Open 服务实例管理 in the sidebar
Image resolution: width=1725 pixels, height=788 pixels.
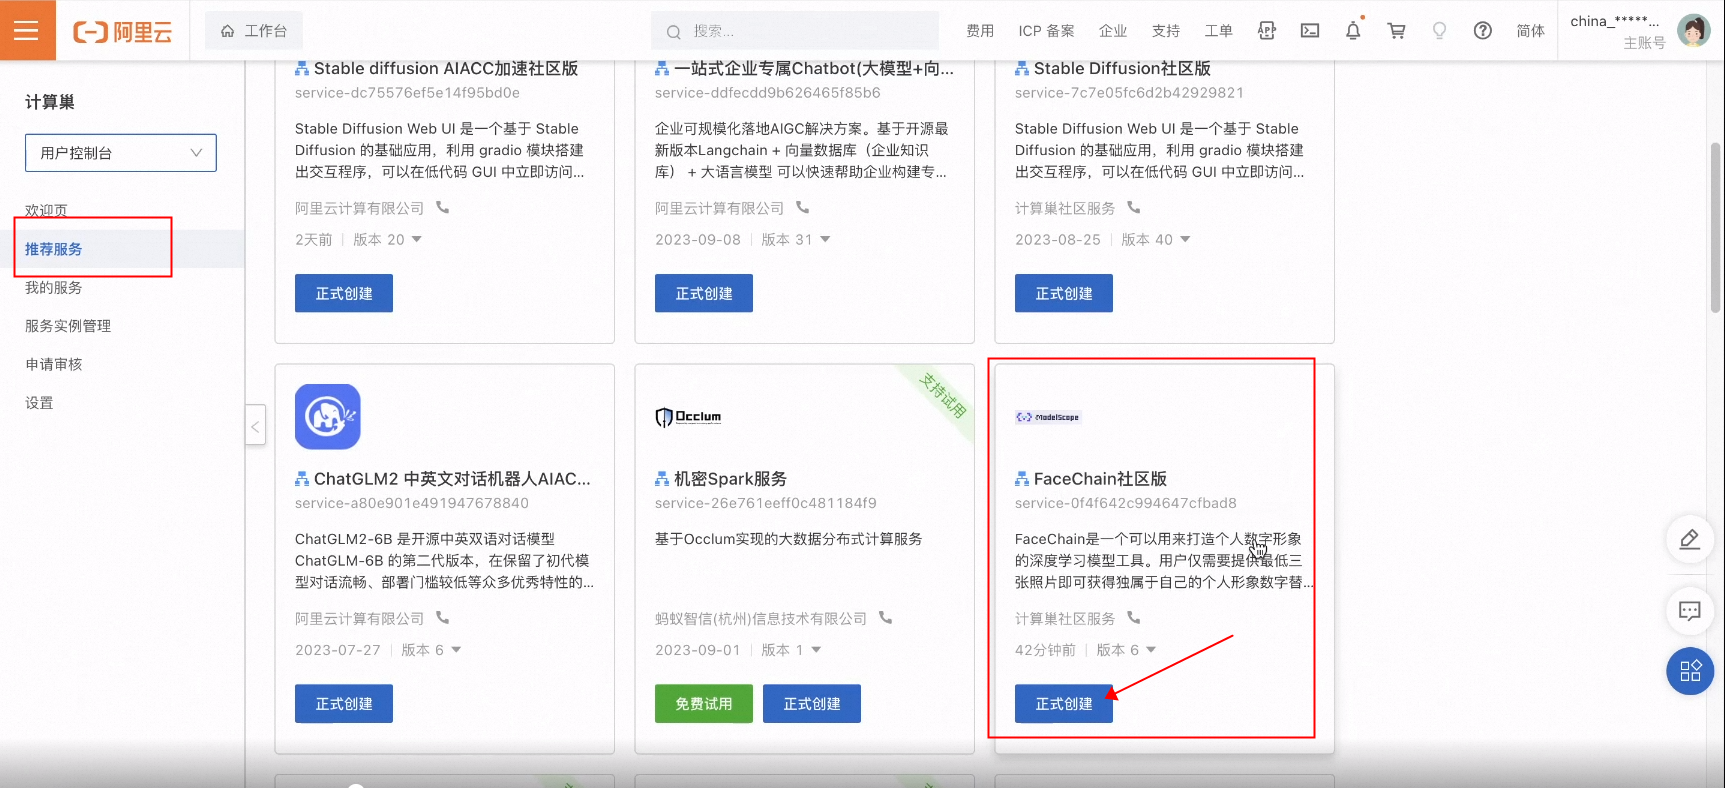pos(68,326)
